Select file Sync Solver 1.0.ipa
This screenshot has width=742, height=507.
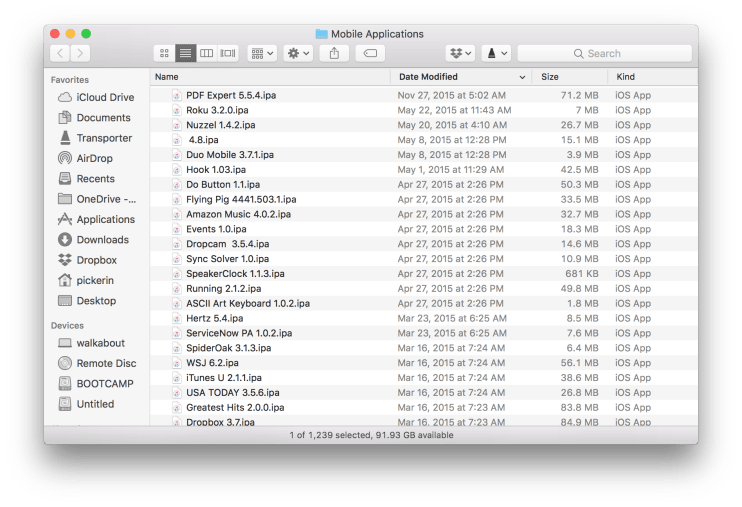pyautogui.click(x=424, y=258)
